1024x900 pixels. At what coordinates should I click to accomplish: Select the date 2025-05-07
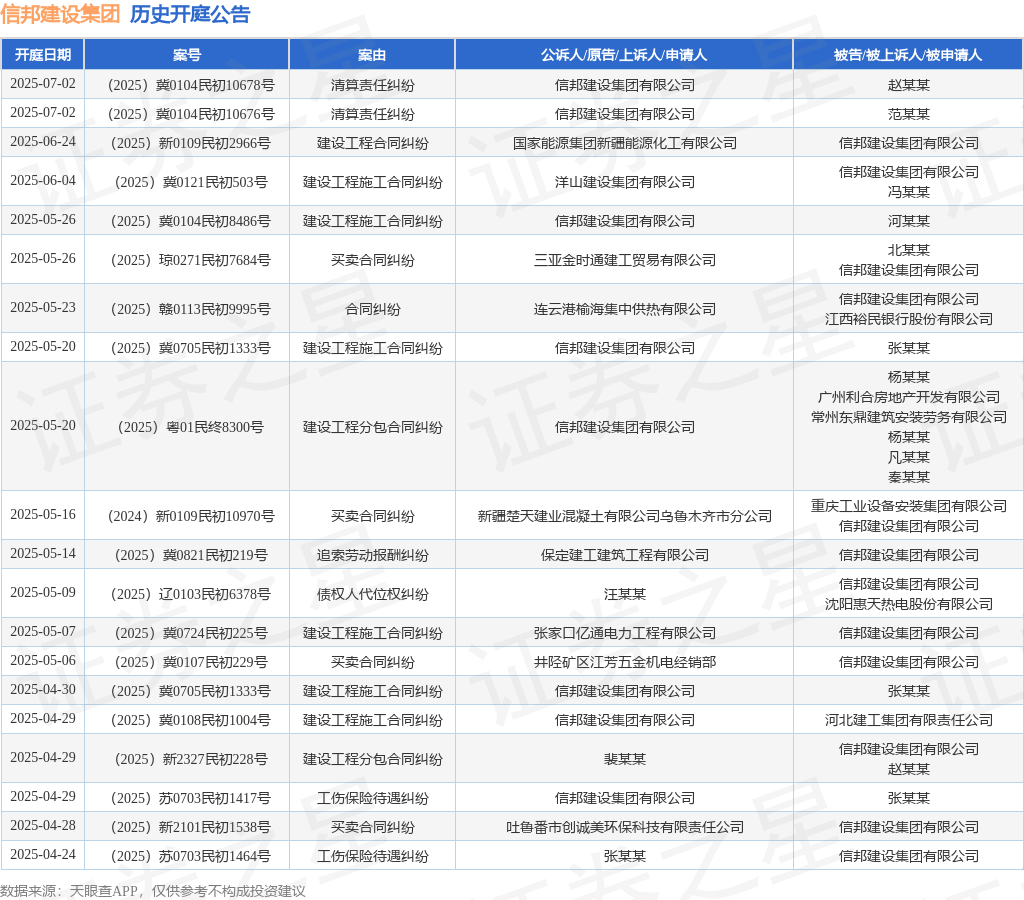[43, 632]
